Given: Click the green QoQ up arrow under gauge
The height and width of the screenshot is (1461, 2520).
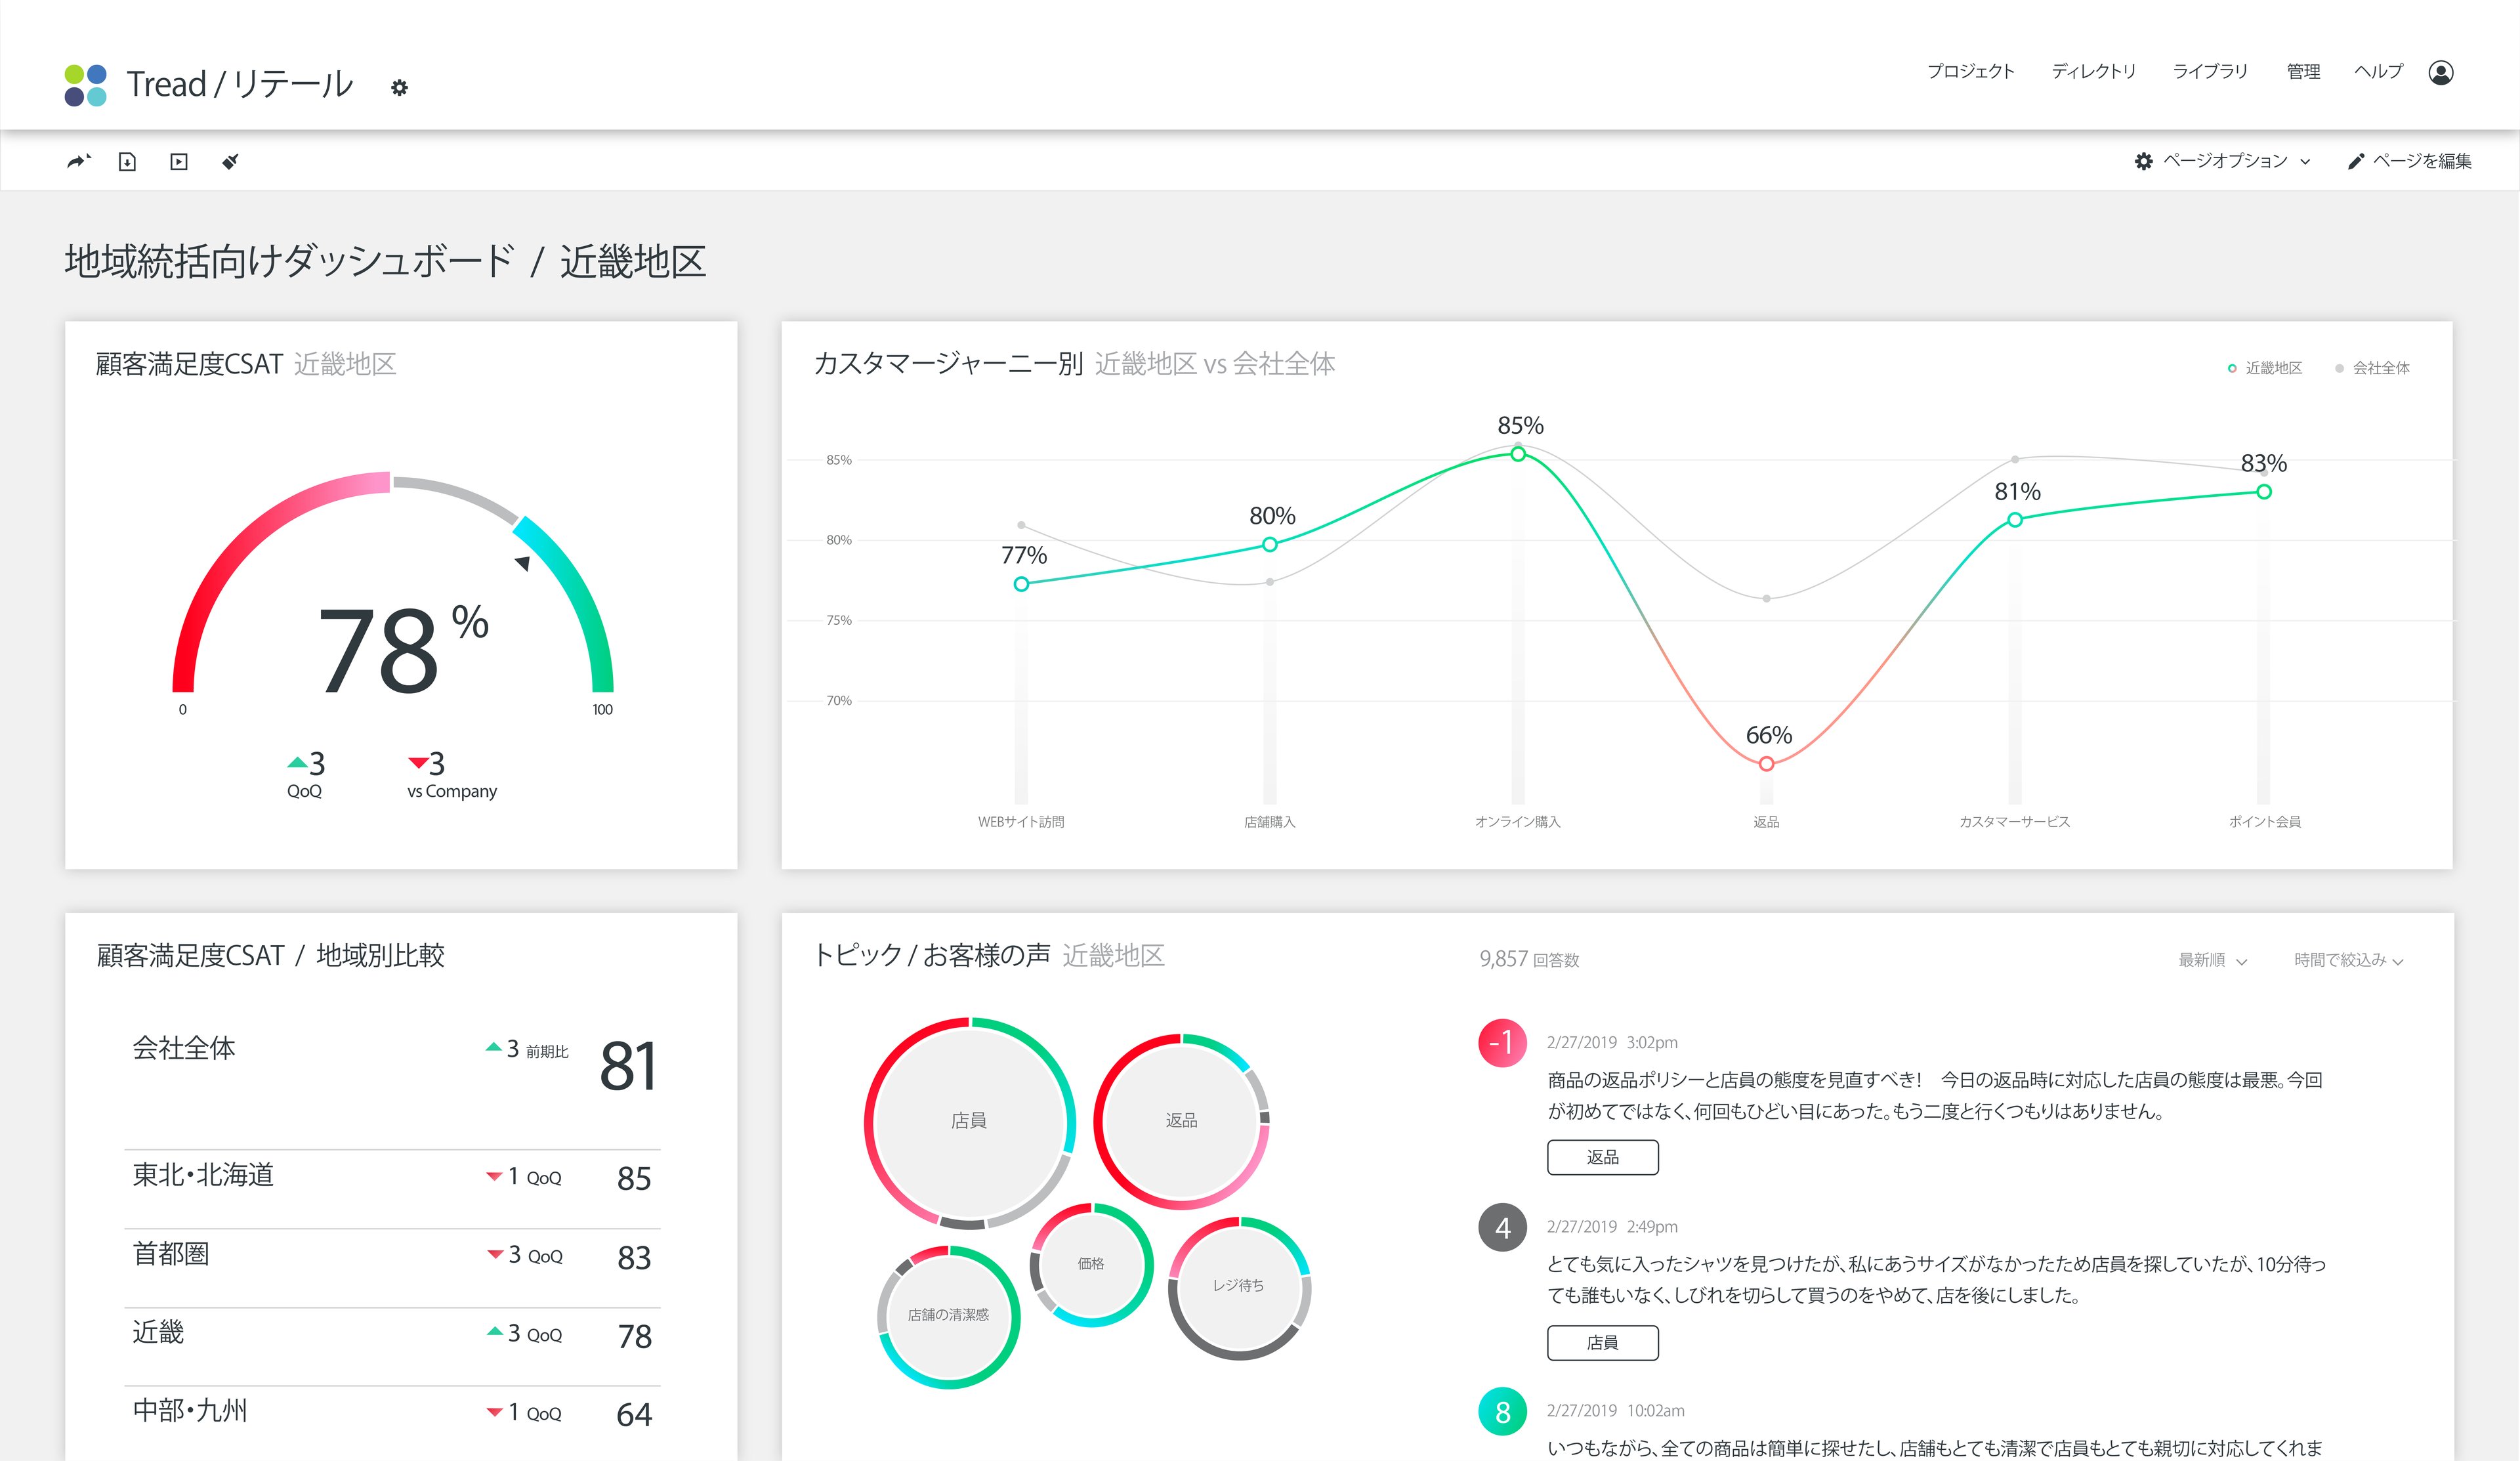Looking at the screenshot, I should pyautogui.click(x=297, y=762).
